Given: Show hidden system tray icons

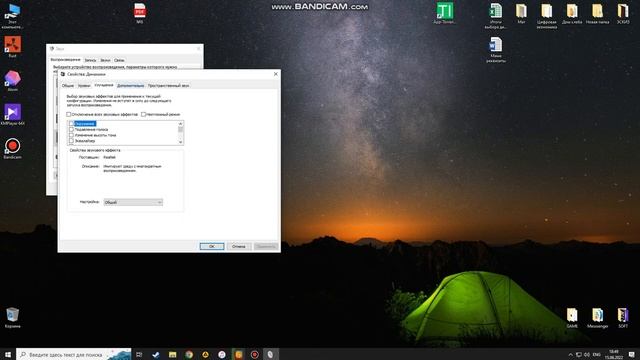Looking at the screenshot, I should click(570, 354).
